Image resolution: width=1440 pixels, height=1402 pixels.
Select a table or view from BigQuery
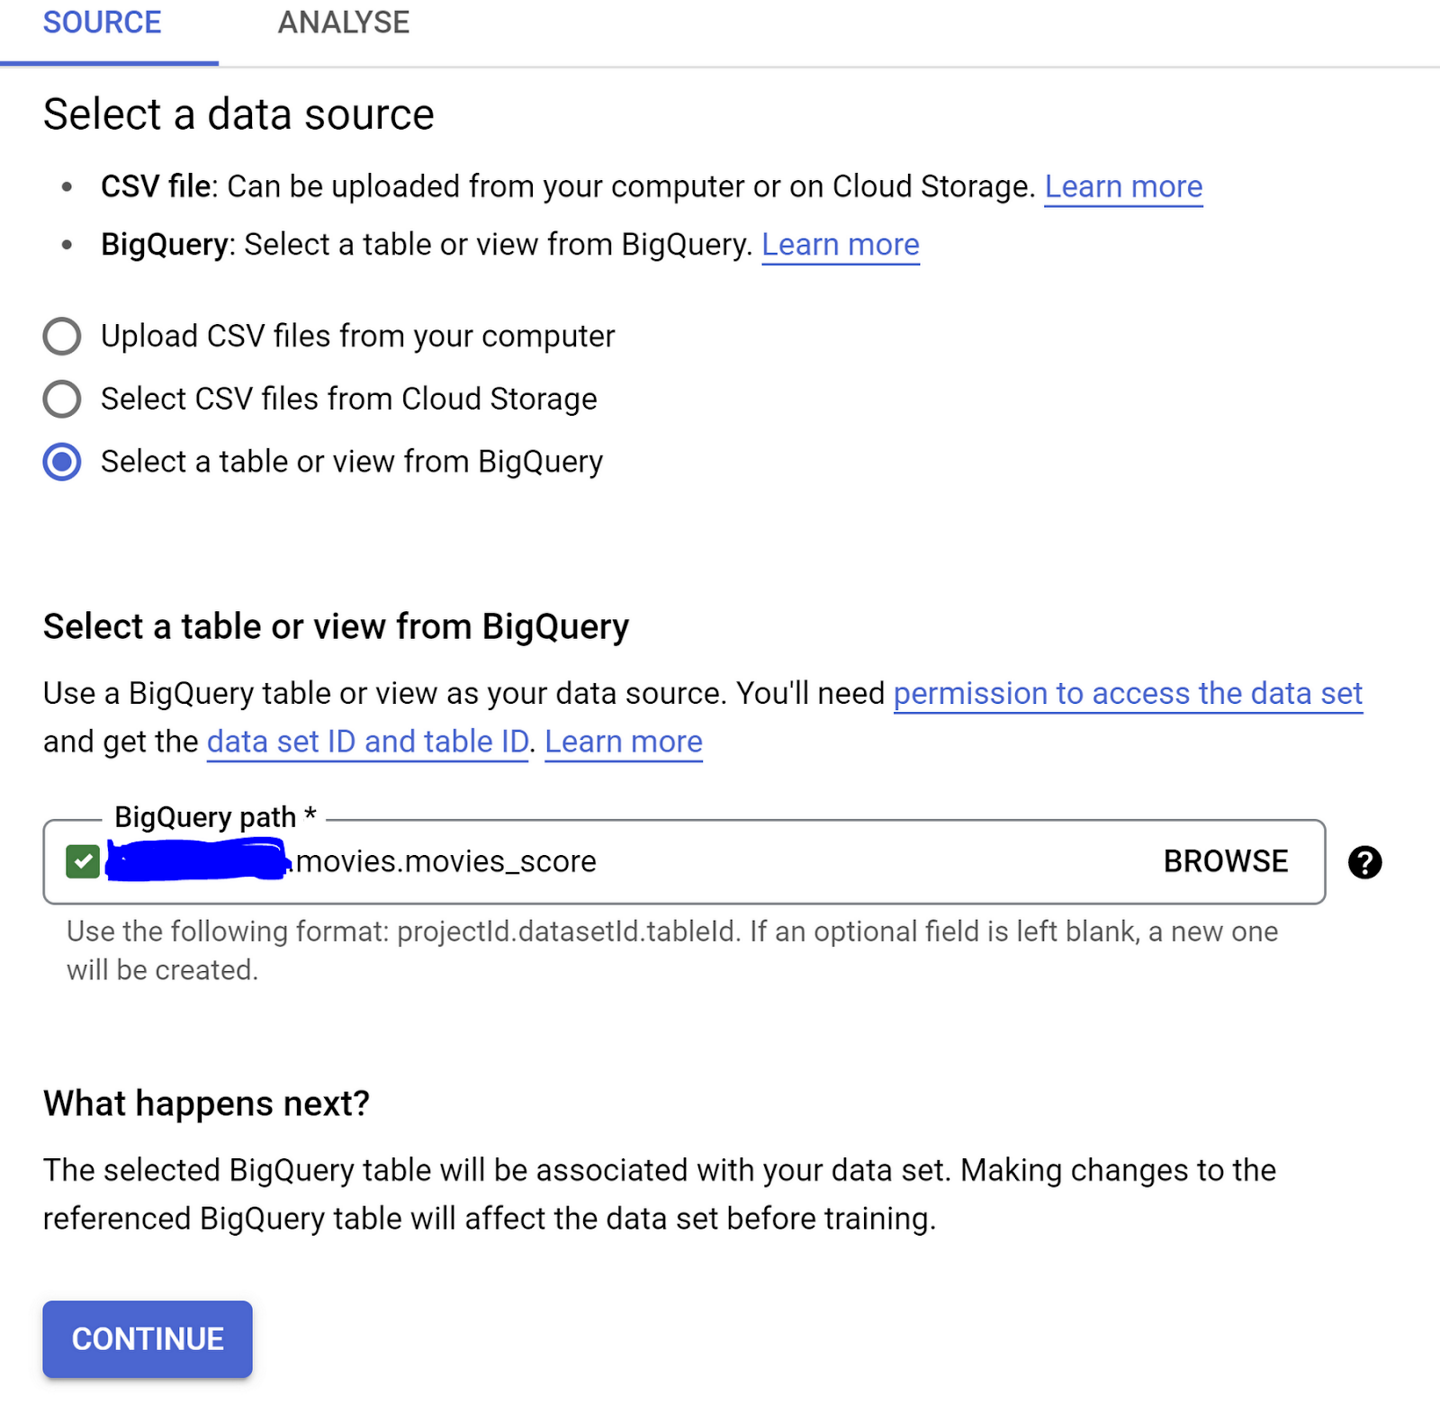[x=61, y=461]
